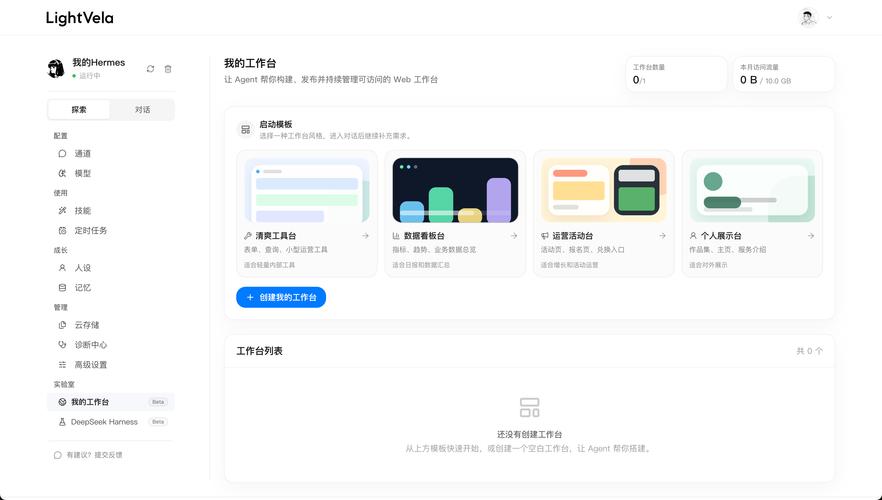This screenshot has height=500, width=882.
Task: Click the 工作台数量 stat card
Action: [x=676, y=74]
